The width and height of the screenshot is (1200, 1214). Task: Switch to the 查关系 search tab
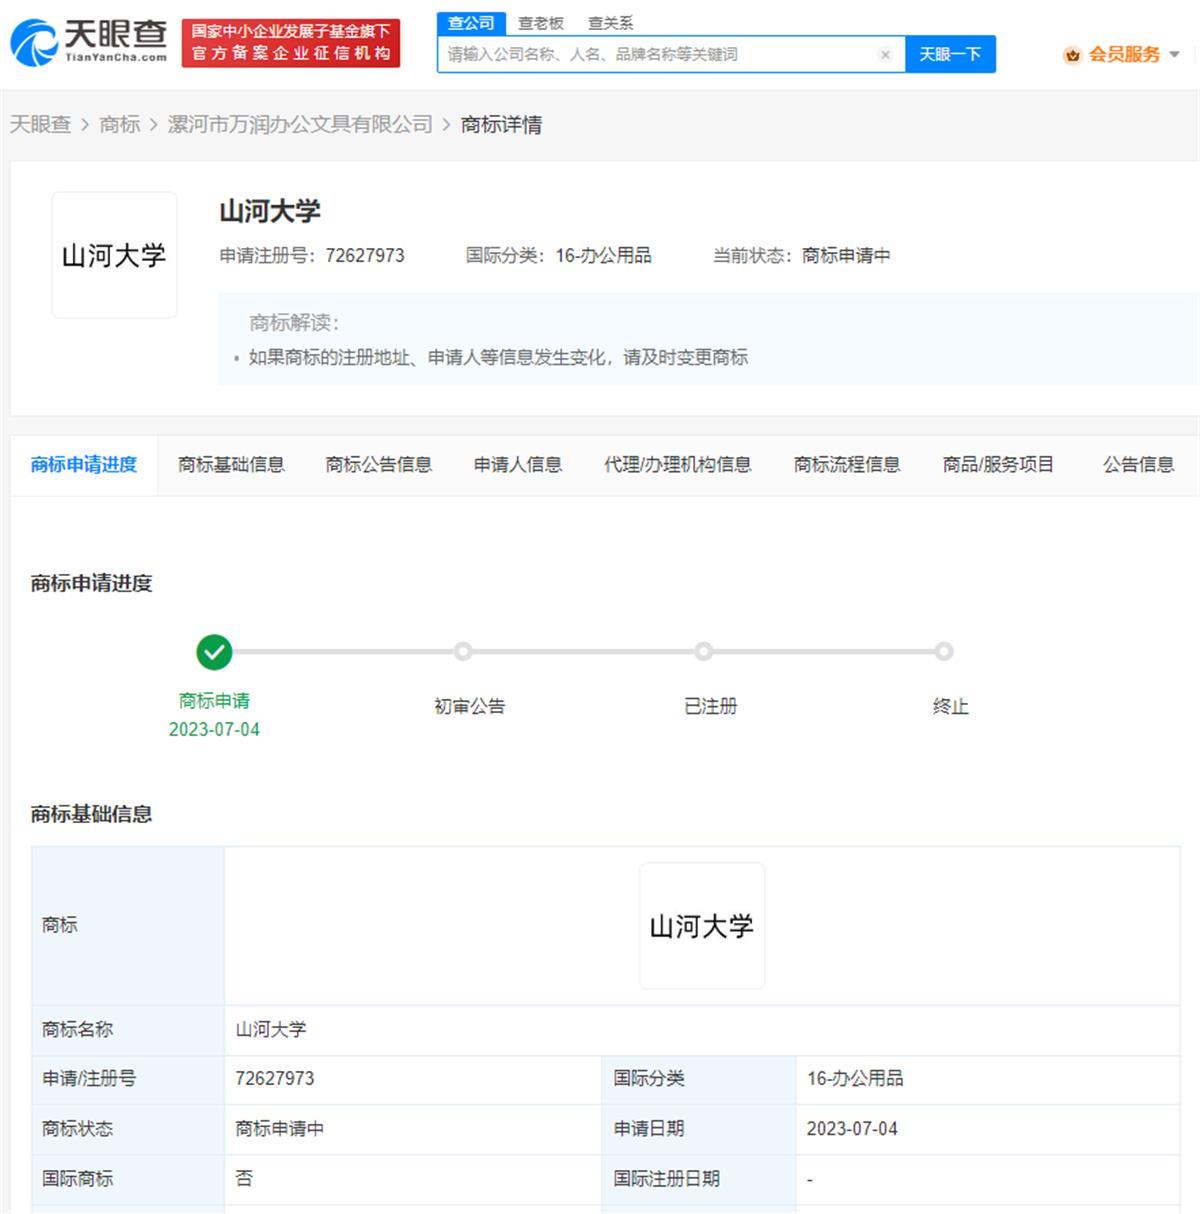click(x=611, y=22)
